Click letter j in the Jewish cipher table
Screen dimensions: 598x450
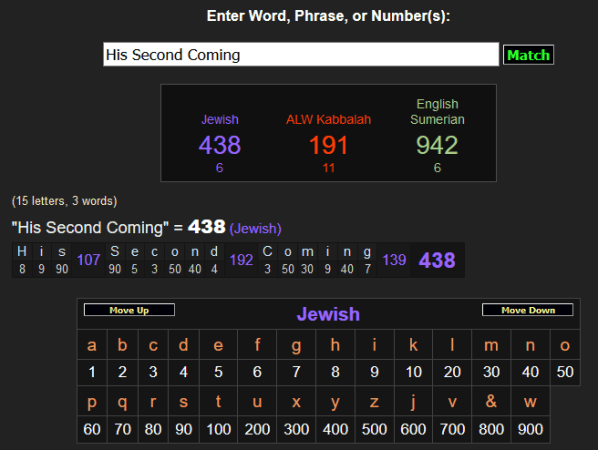click(413, 402)
